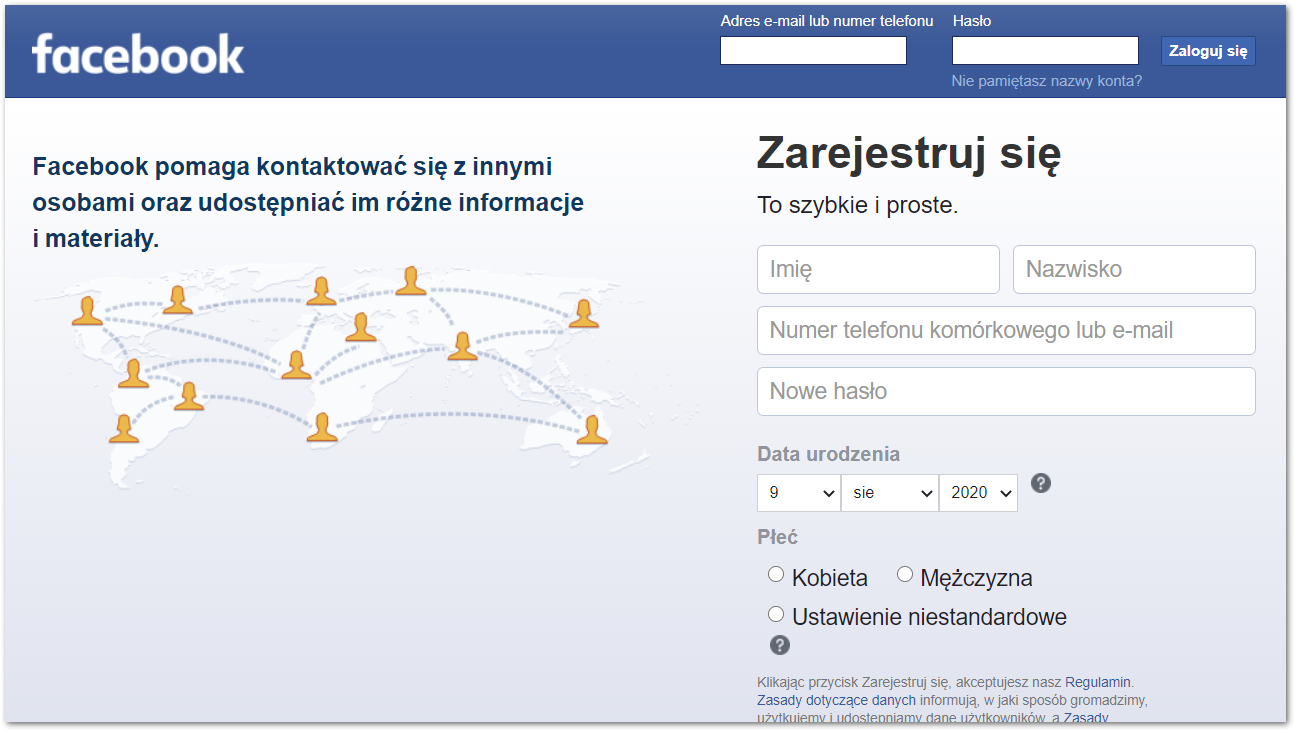Click the 'To szybkie i proste.' text
Viewport: 1295px width, 731px height.
(858, 207)
